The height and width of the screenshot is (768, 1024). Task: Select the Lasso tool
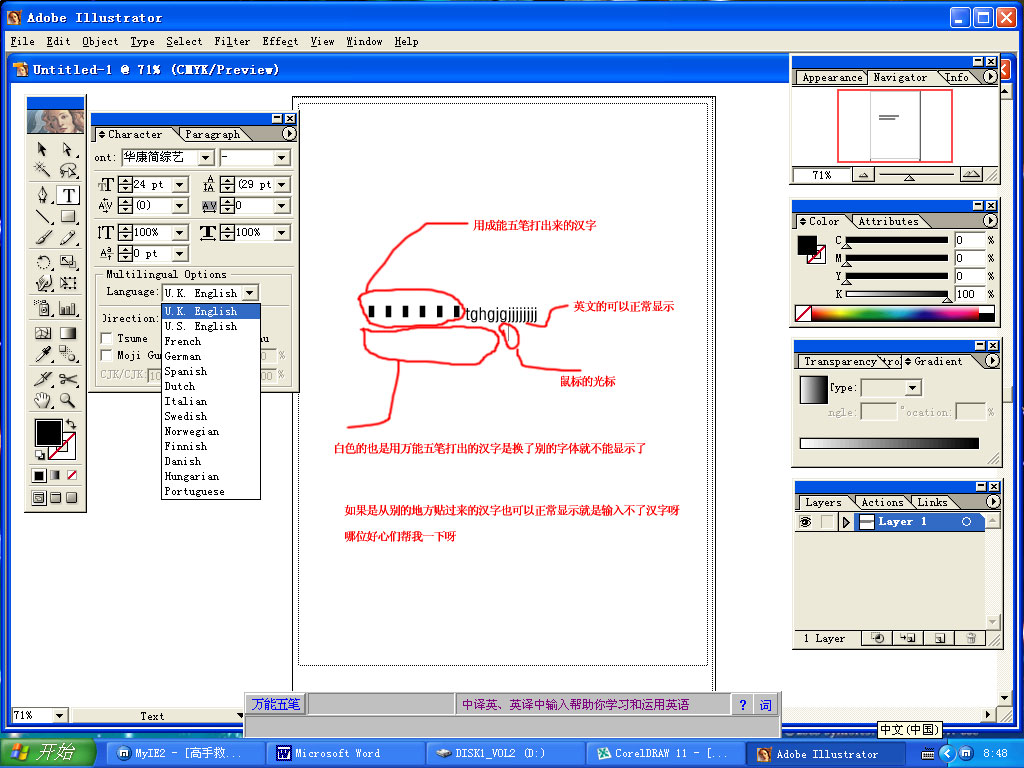coord(68,171)
